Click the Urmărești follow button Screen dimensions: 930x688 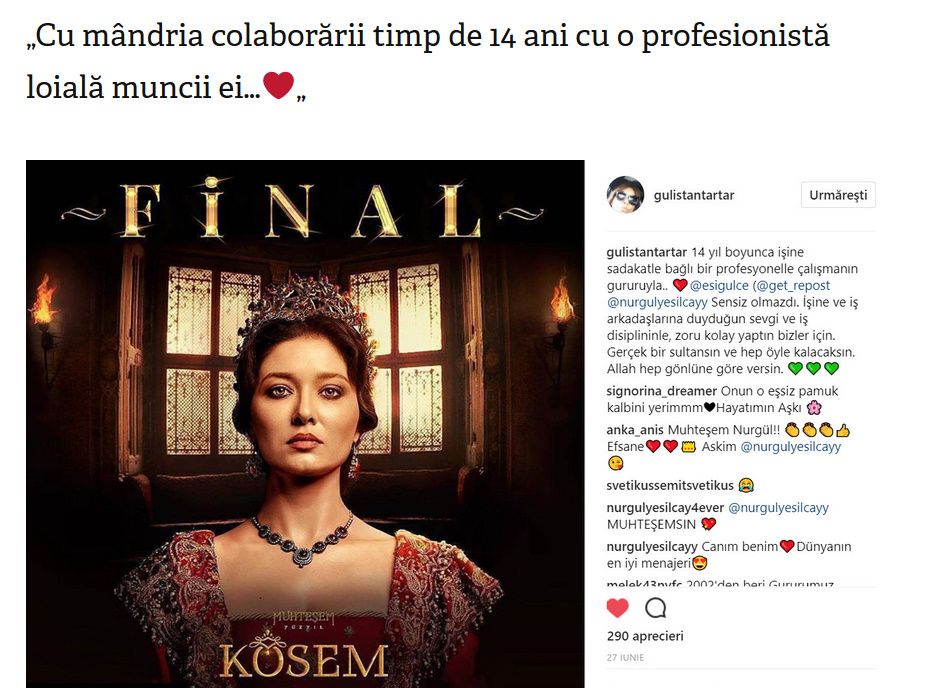click(838, 195)
